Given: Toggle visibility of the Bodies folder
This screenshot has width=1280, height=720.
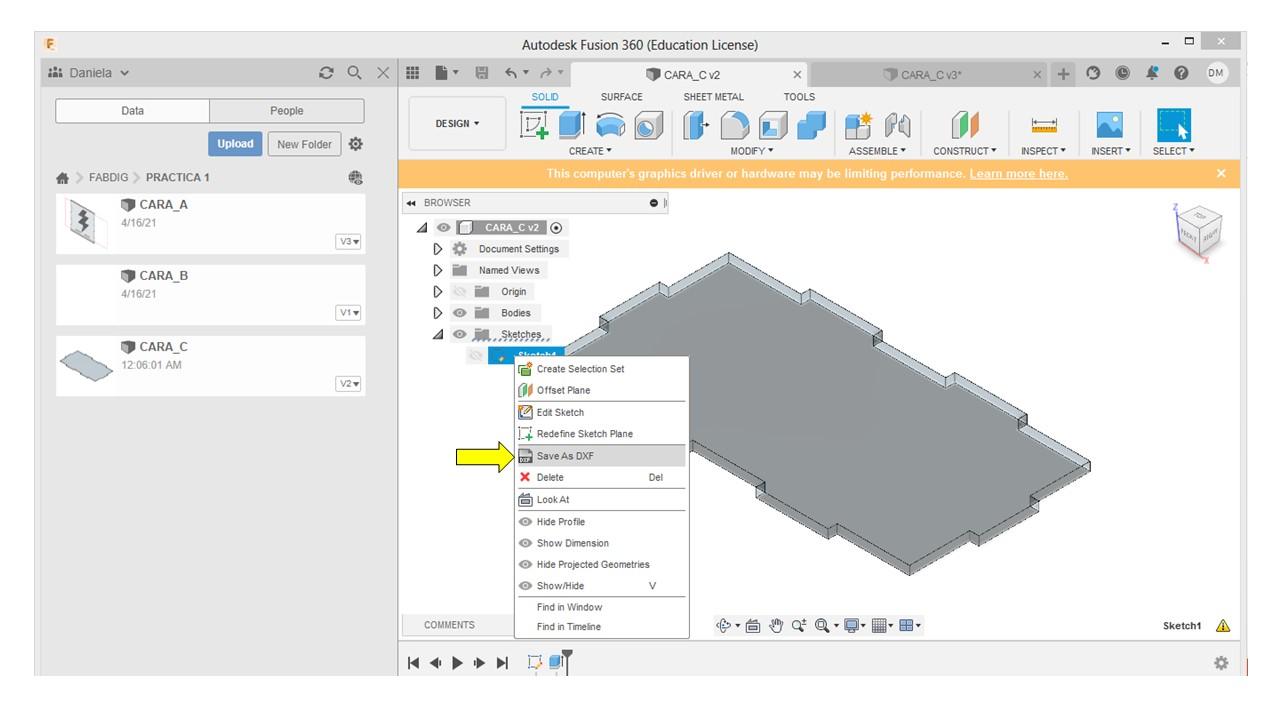Looking at the screenshot, I should [460, 313].
